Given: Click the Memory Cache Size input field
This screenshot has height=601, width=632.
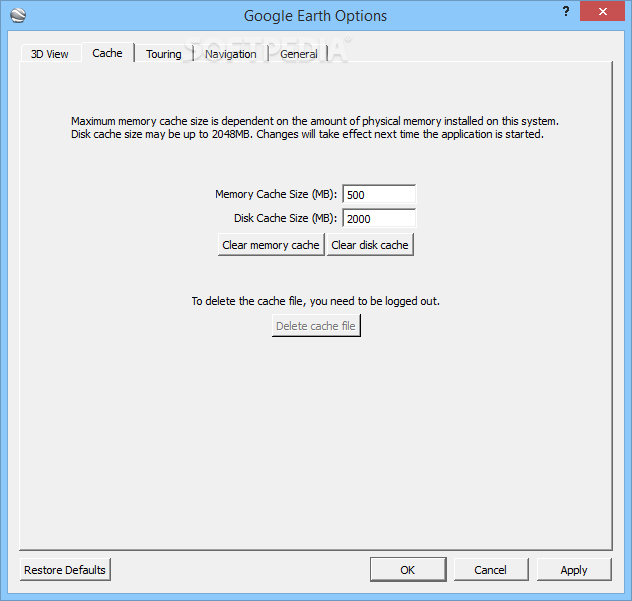Looking at the screenshot, I should click(379, 194).
